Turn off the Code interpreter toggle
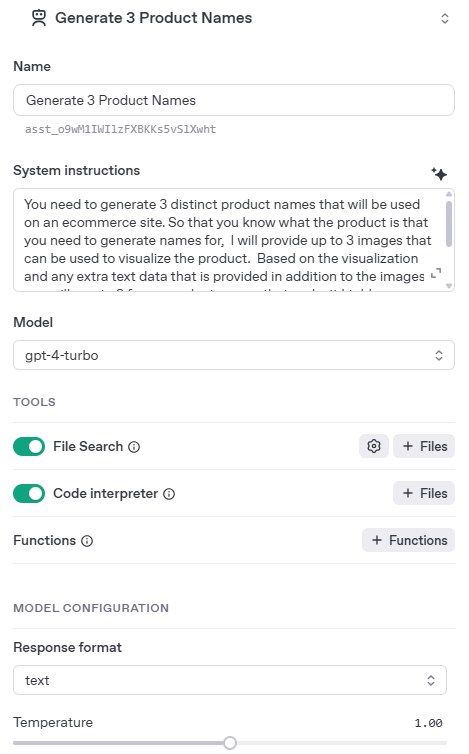469x754 pixels. tap(29, 494)
